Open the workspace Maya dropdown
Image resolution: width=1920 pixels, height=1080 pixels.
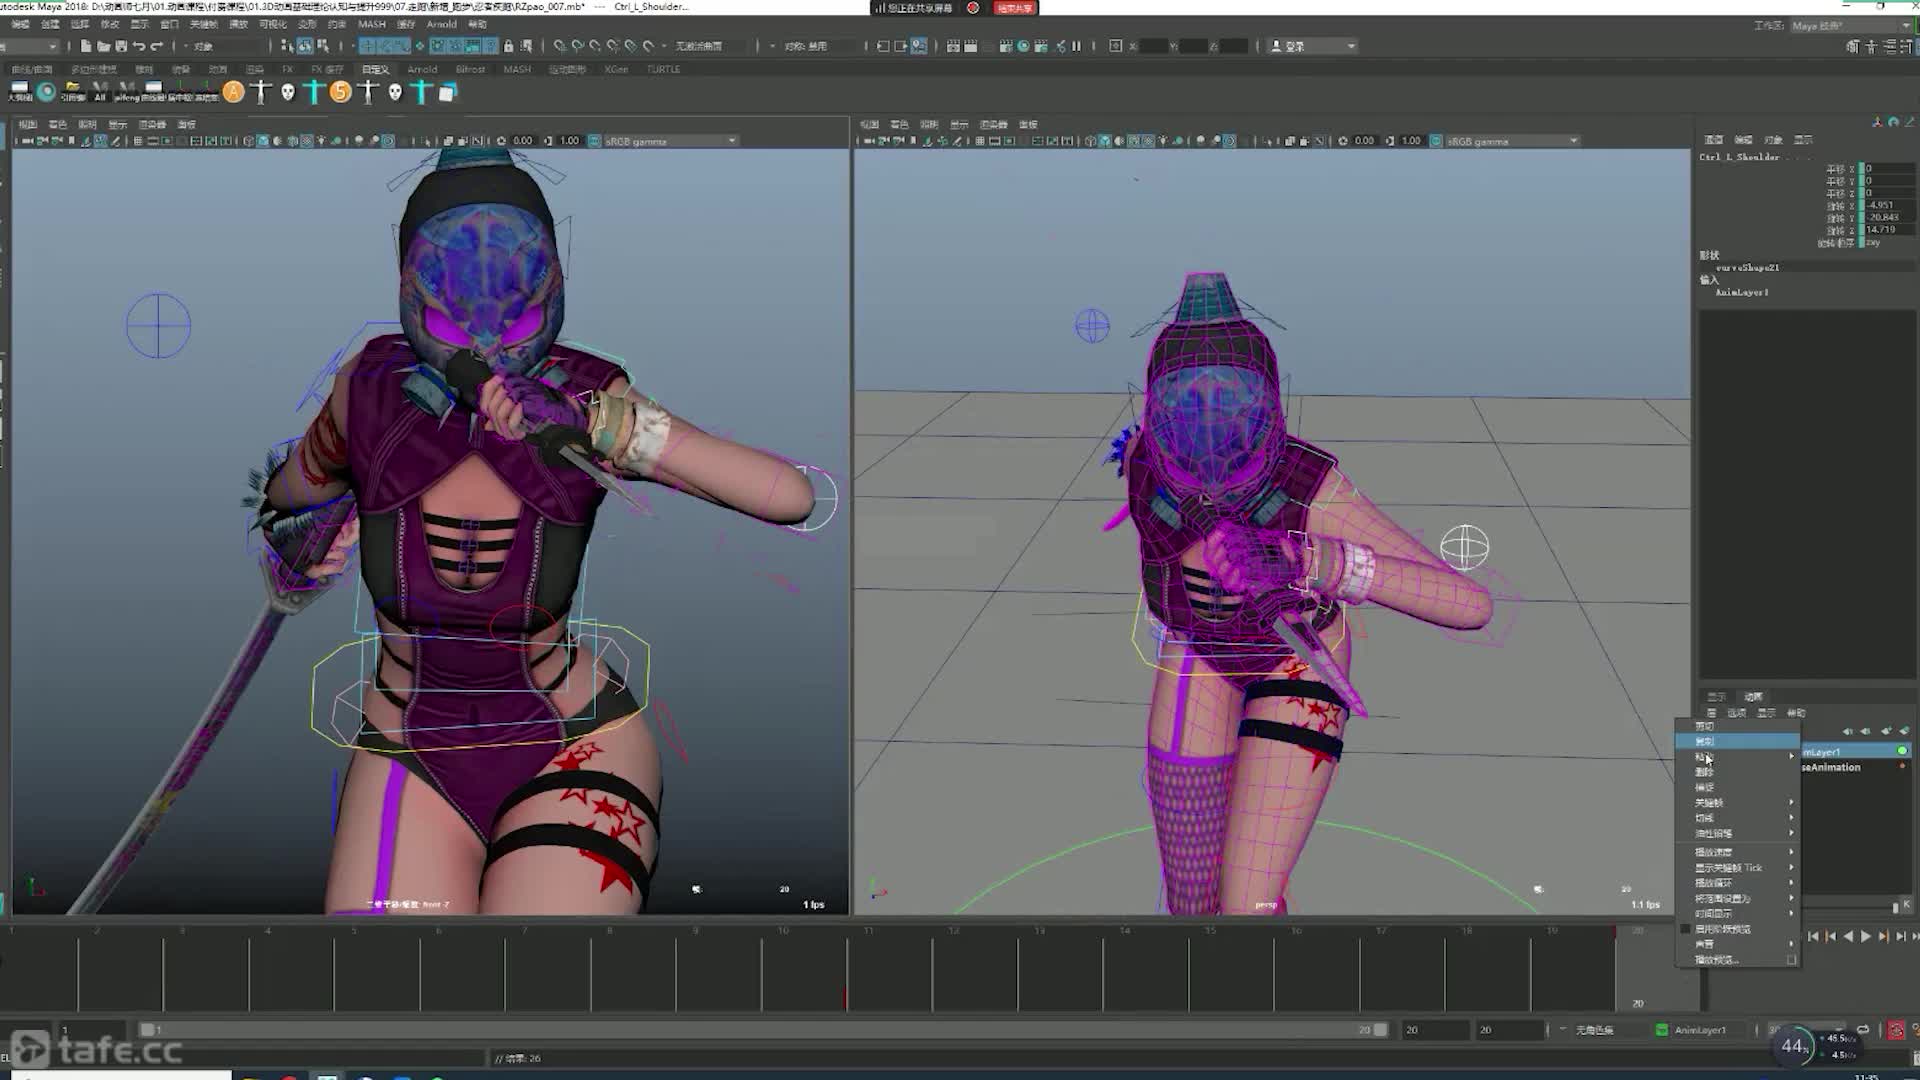click(1850, 26)
